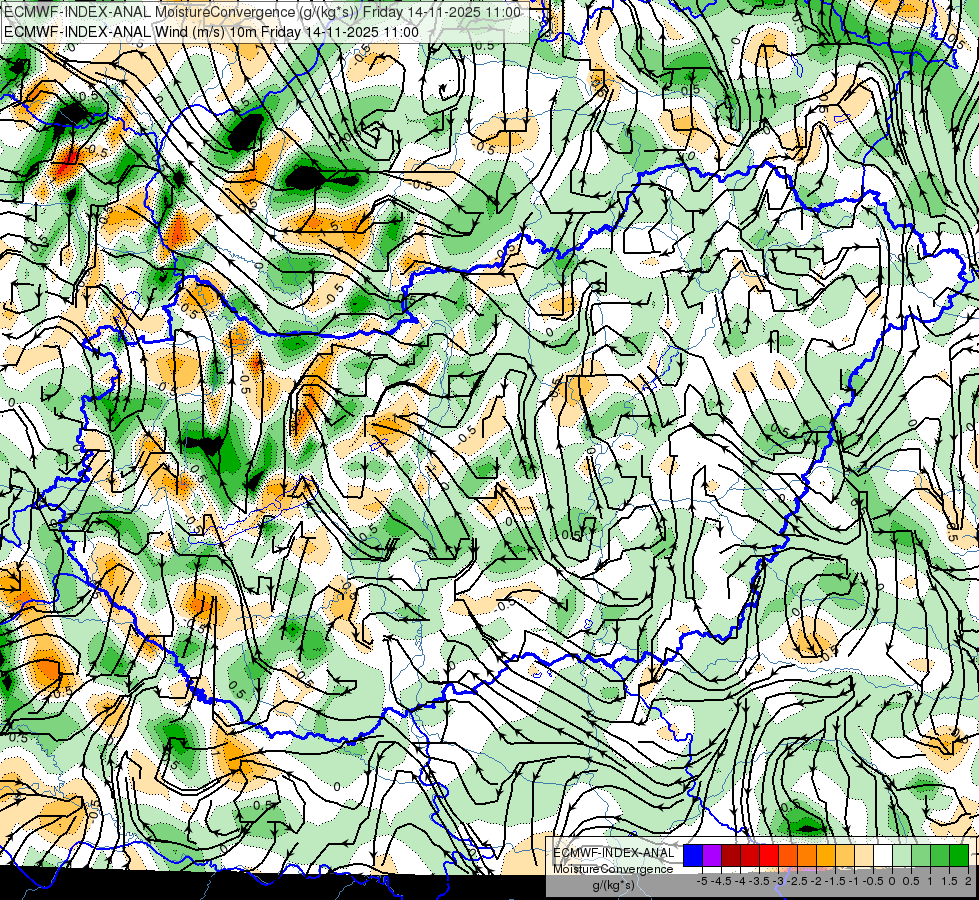Viewport: 979px width, 900px height.
Task: Select the red swatch between -4 and -3.5
Action: pyautogui.click(x=750, y=855)
